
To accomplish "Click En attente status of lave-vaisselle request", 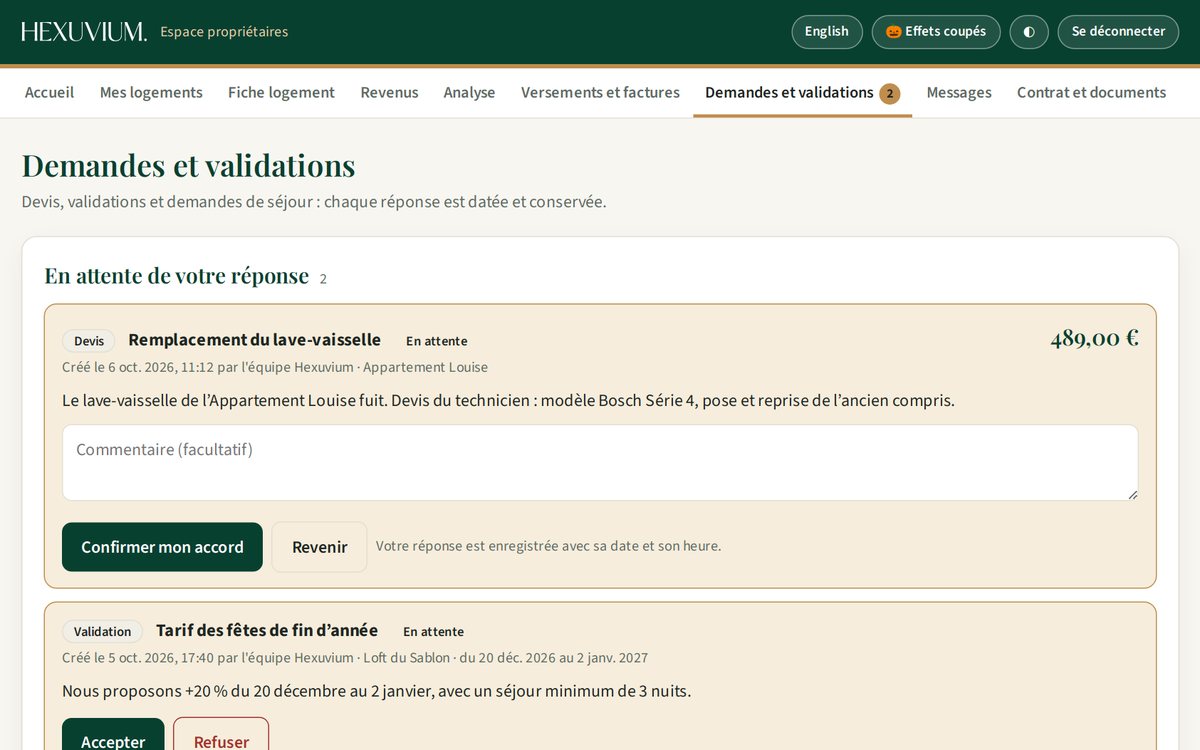I will coord(436,341).
